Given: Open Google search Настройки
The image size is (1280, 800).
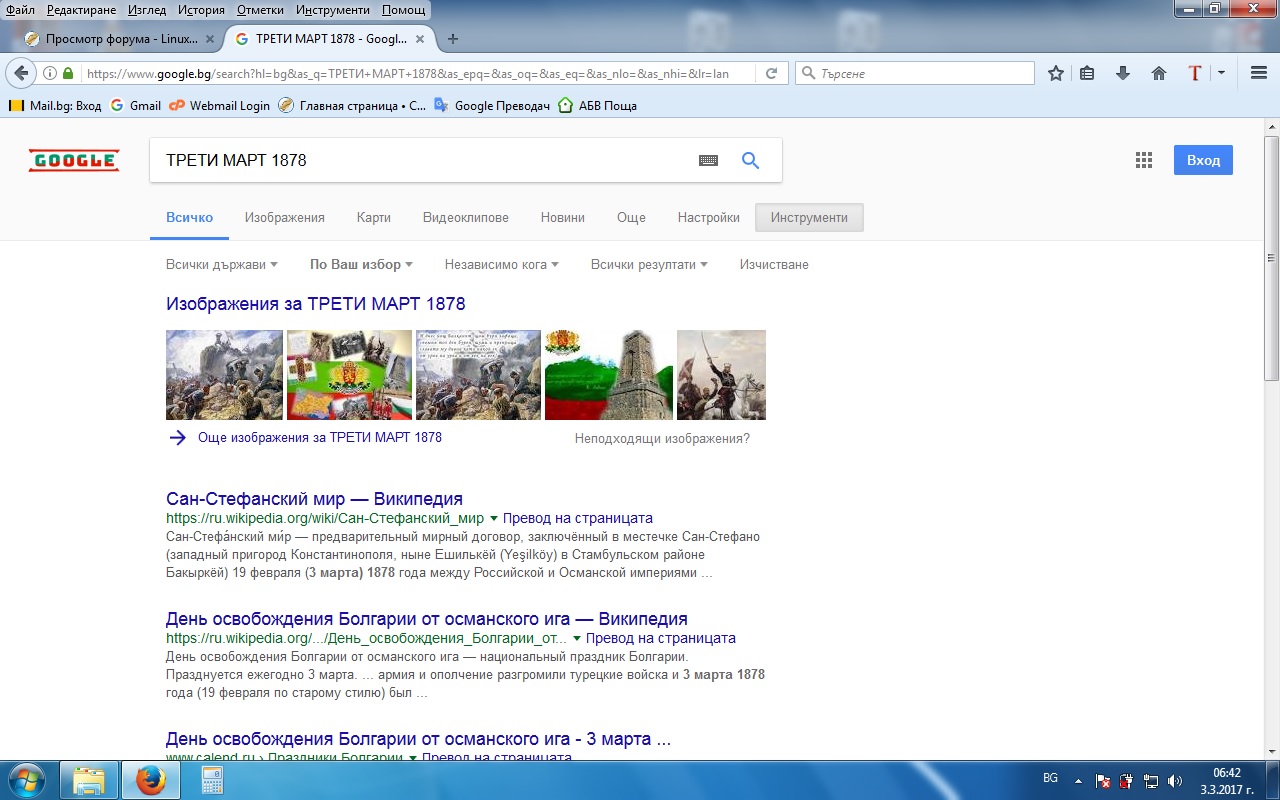Looking at the screenshot, I should coord(709,217).
